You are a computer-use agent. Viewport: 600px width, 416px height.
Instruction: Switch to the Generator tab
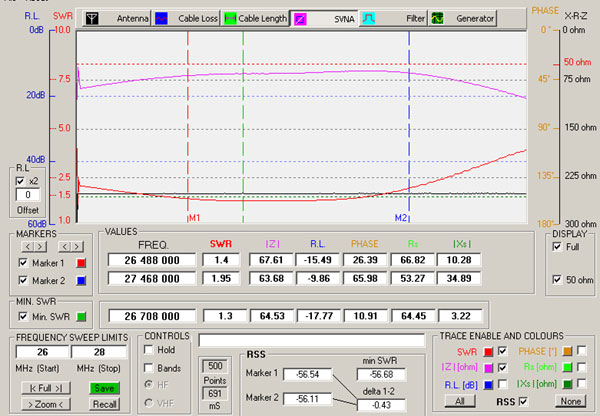[x=463, y=18]
